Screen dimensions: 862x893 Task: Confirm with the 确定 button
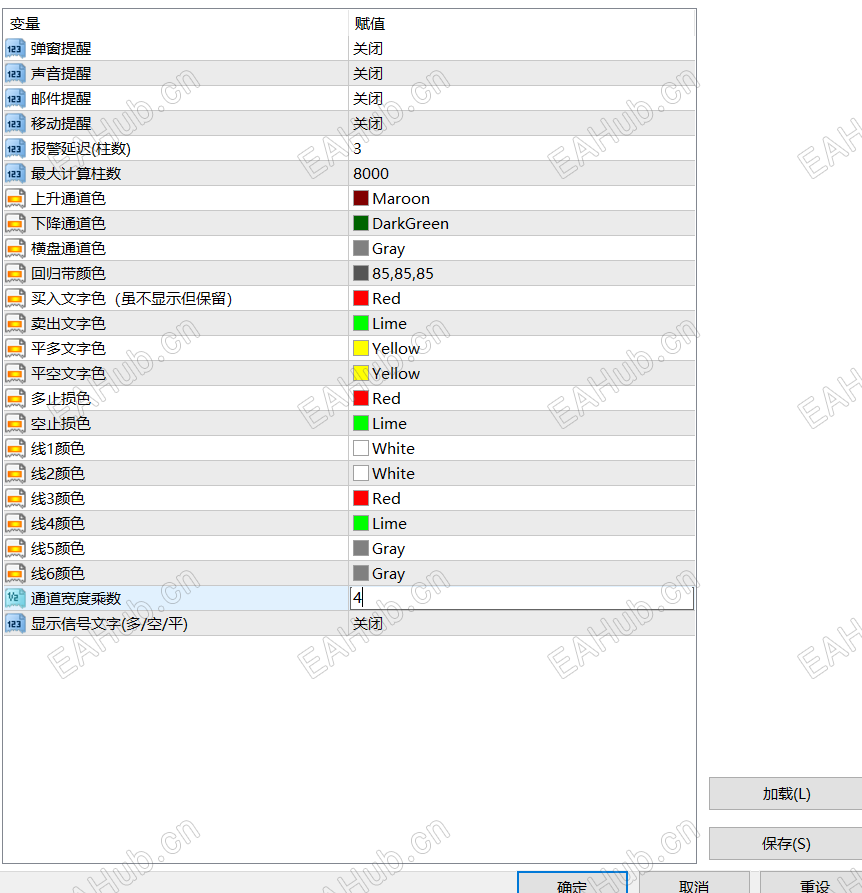pyautogui.click(x=572, y=883)
